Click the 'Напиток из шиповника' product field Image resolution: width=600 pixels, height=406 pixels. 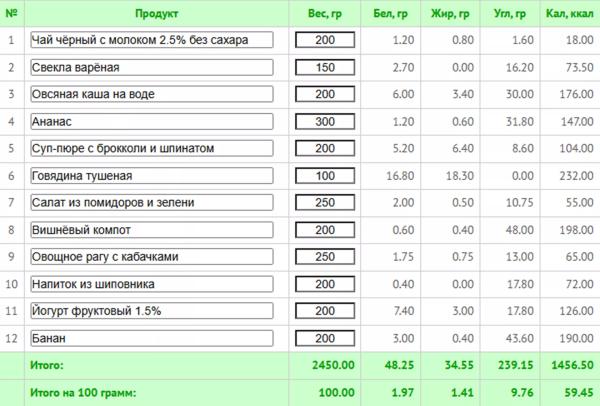coord(151,283)
